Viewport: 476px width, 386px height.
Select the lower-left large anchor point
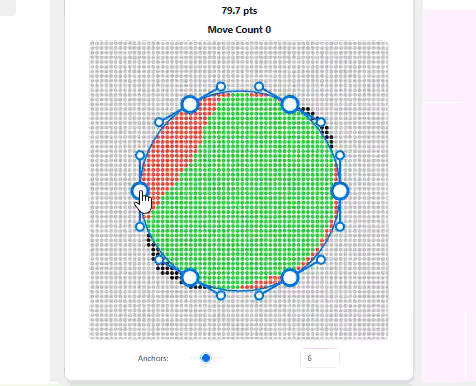tap(190, 277)
